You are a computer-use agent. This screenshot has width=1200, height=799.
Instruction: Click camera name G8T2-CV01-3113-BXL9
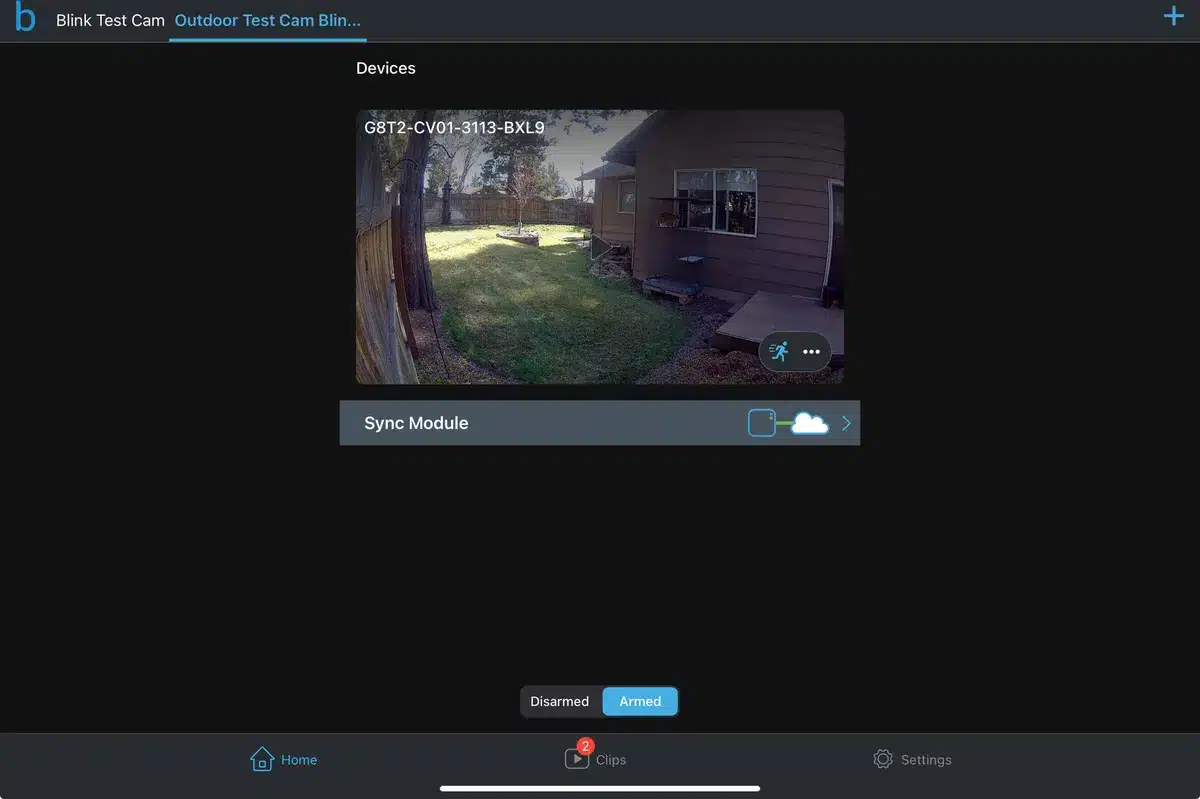click(x=454, y=127)
